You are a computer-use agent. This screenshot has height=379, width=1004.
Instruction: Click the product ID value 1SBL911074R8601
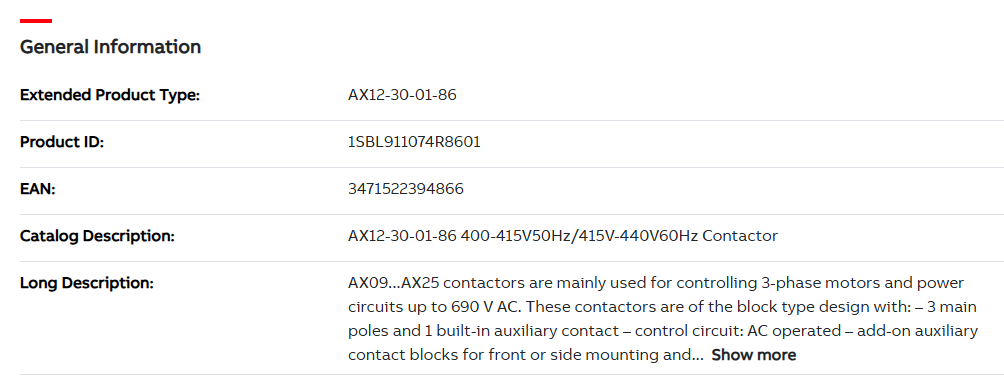tap(414, 142)
